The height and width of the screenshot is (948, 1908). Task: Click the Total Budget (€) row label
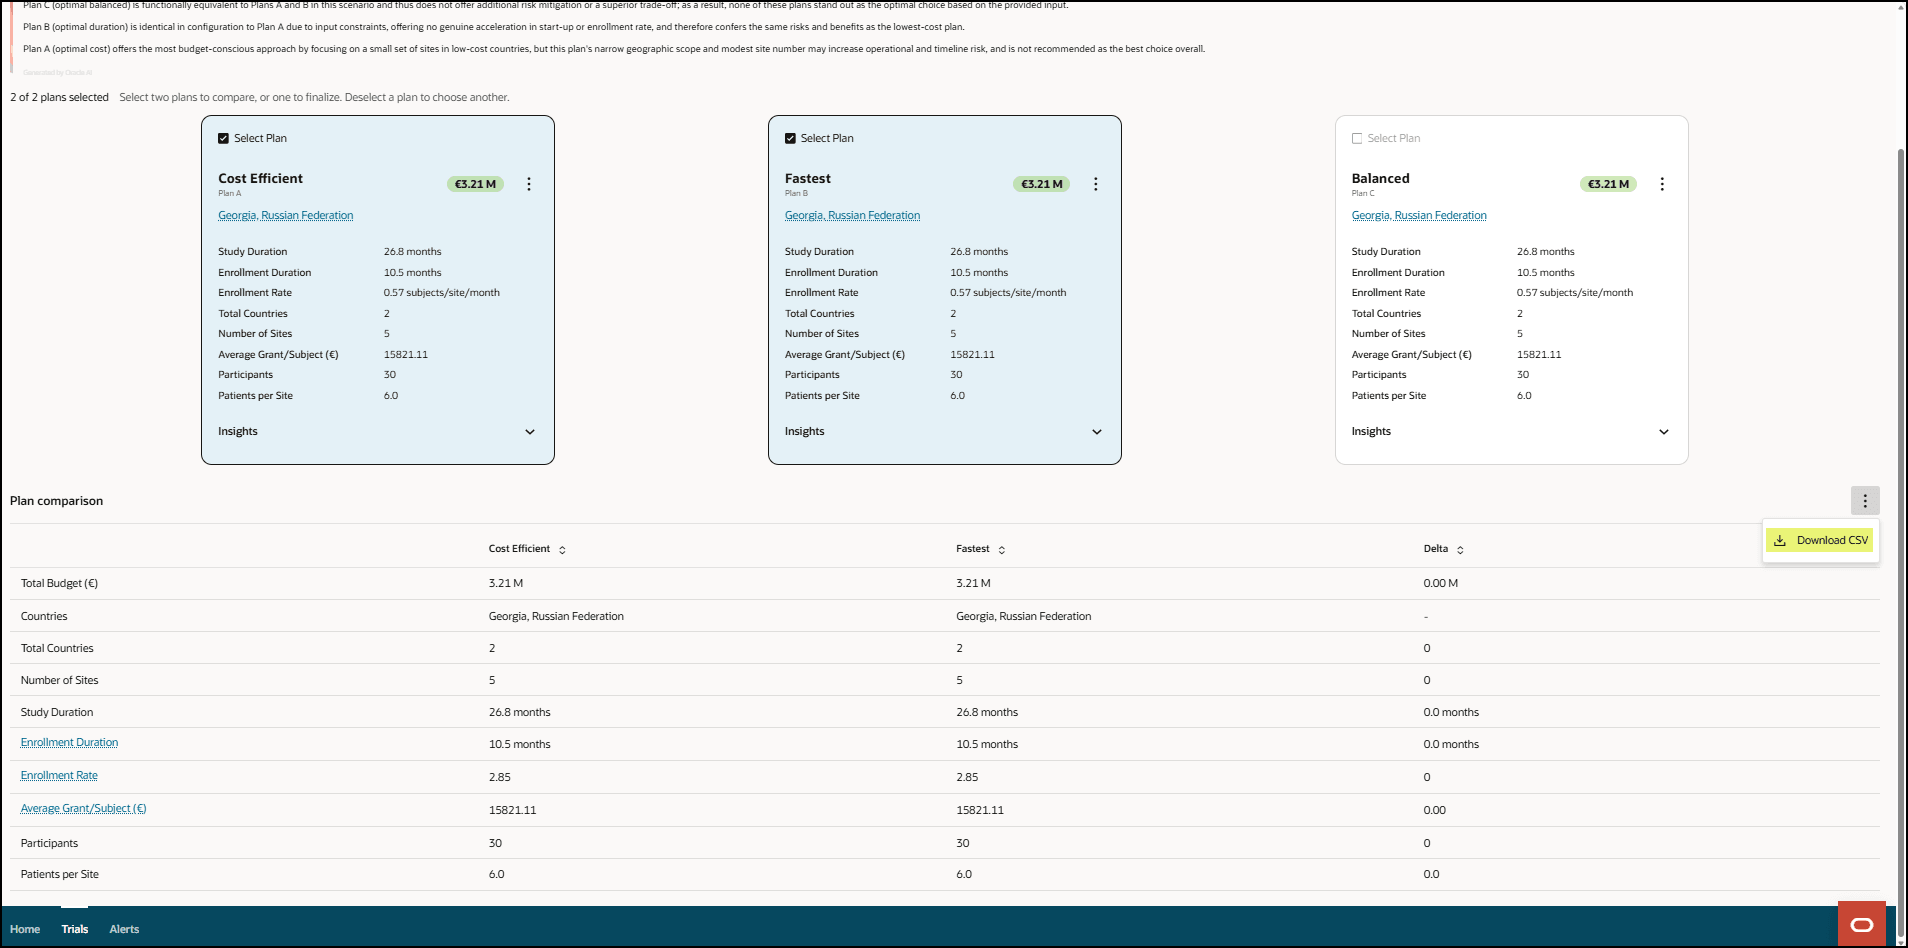[59, 583]
